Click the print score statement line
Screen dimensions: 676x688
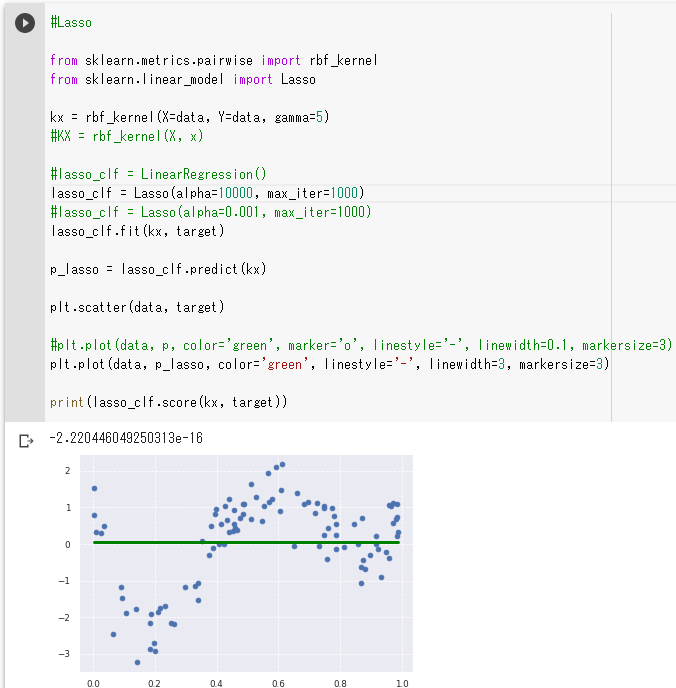pyautogui.click(x=168, y=402)
